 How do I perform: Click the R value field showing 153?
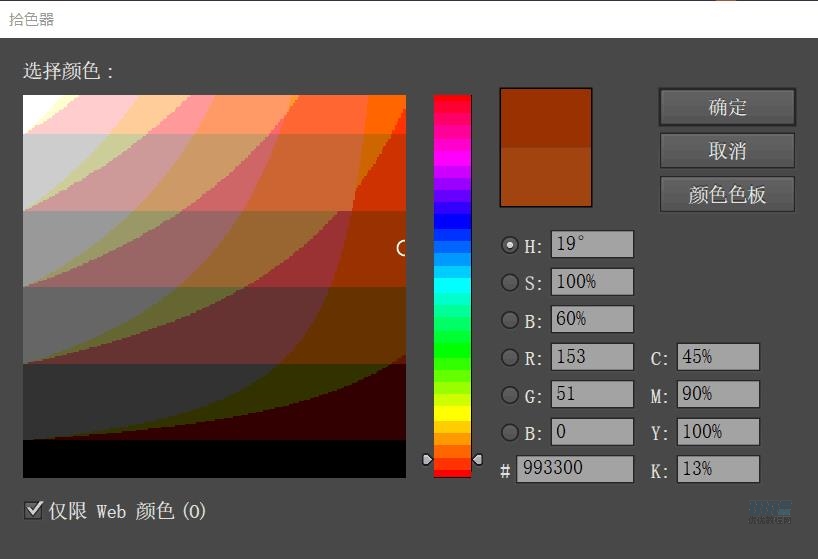tap(592, 358)
